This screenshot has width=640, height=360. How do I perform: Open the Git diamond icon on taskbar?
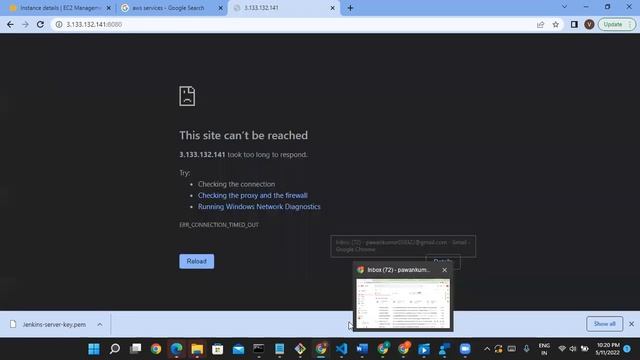300,349
